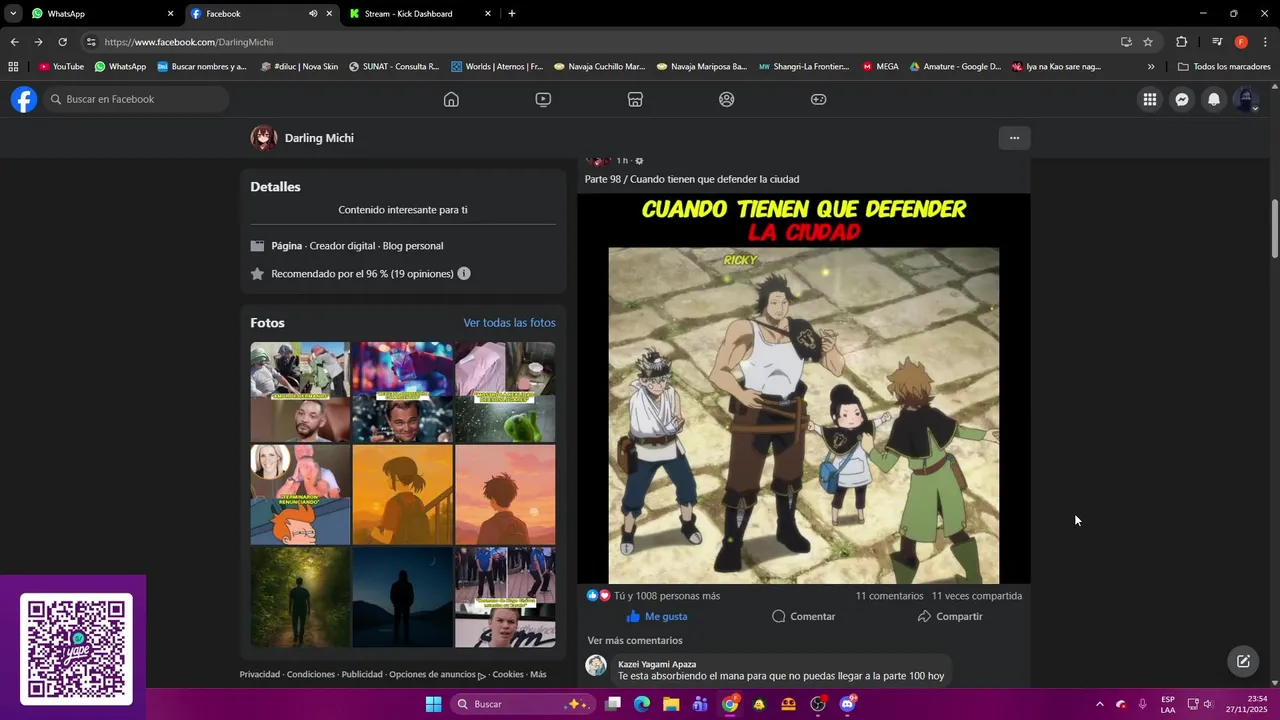Open the Chrome profile avatar F
The height and width of the screenshot is (720, 1280).
click(1241, 42)
